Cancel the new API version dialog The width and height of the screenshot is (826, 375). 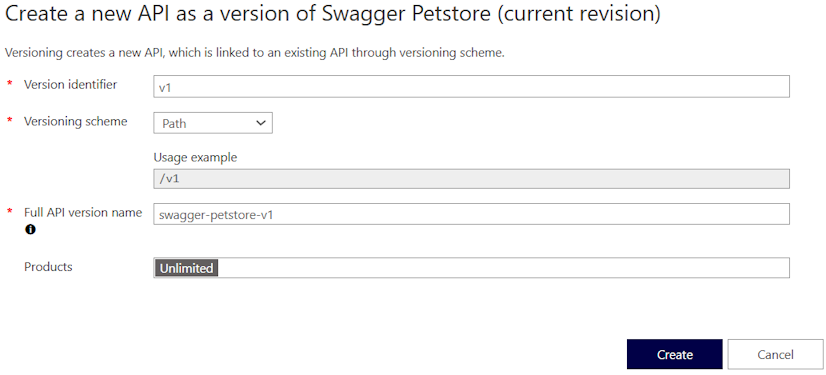point(775,354)
